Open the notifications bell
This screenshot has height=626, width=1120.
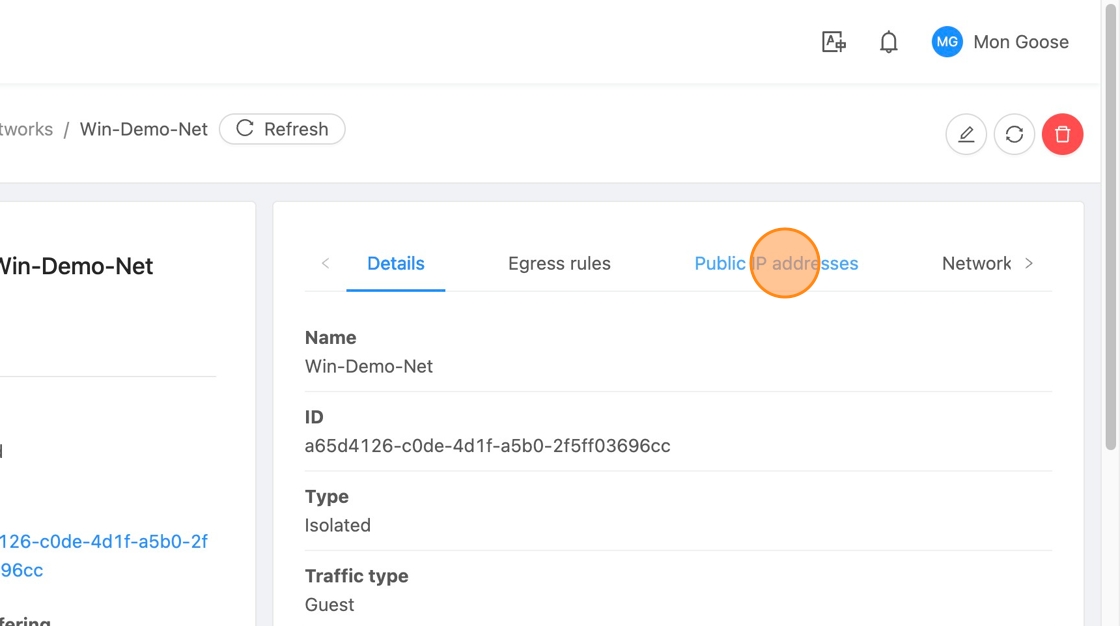(888, 42)
